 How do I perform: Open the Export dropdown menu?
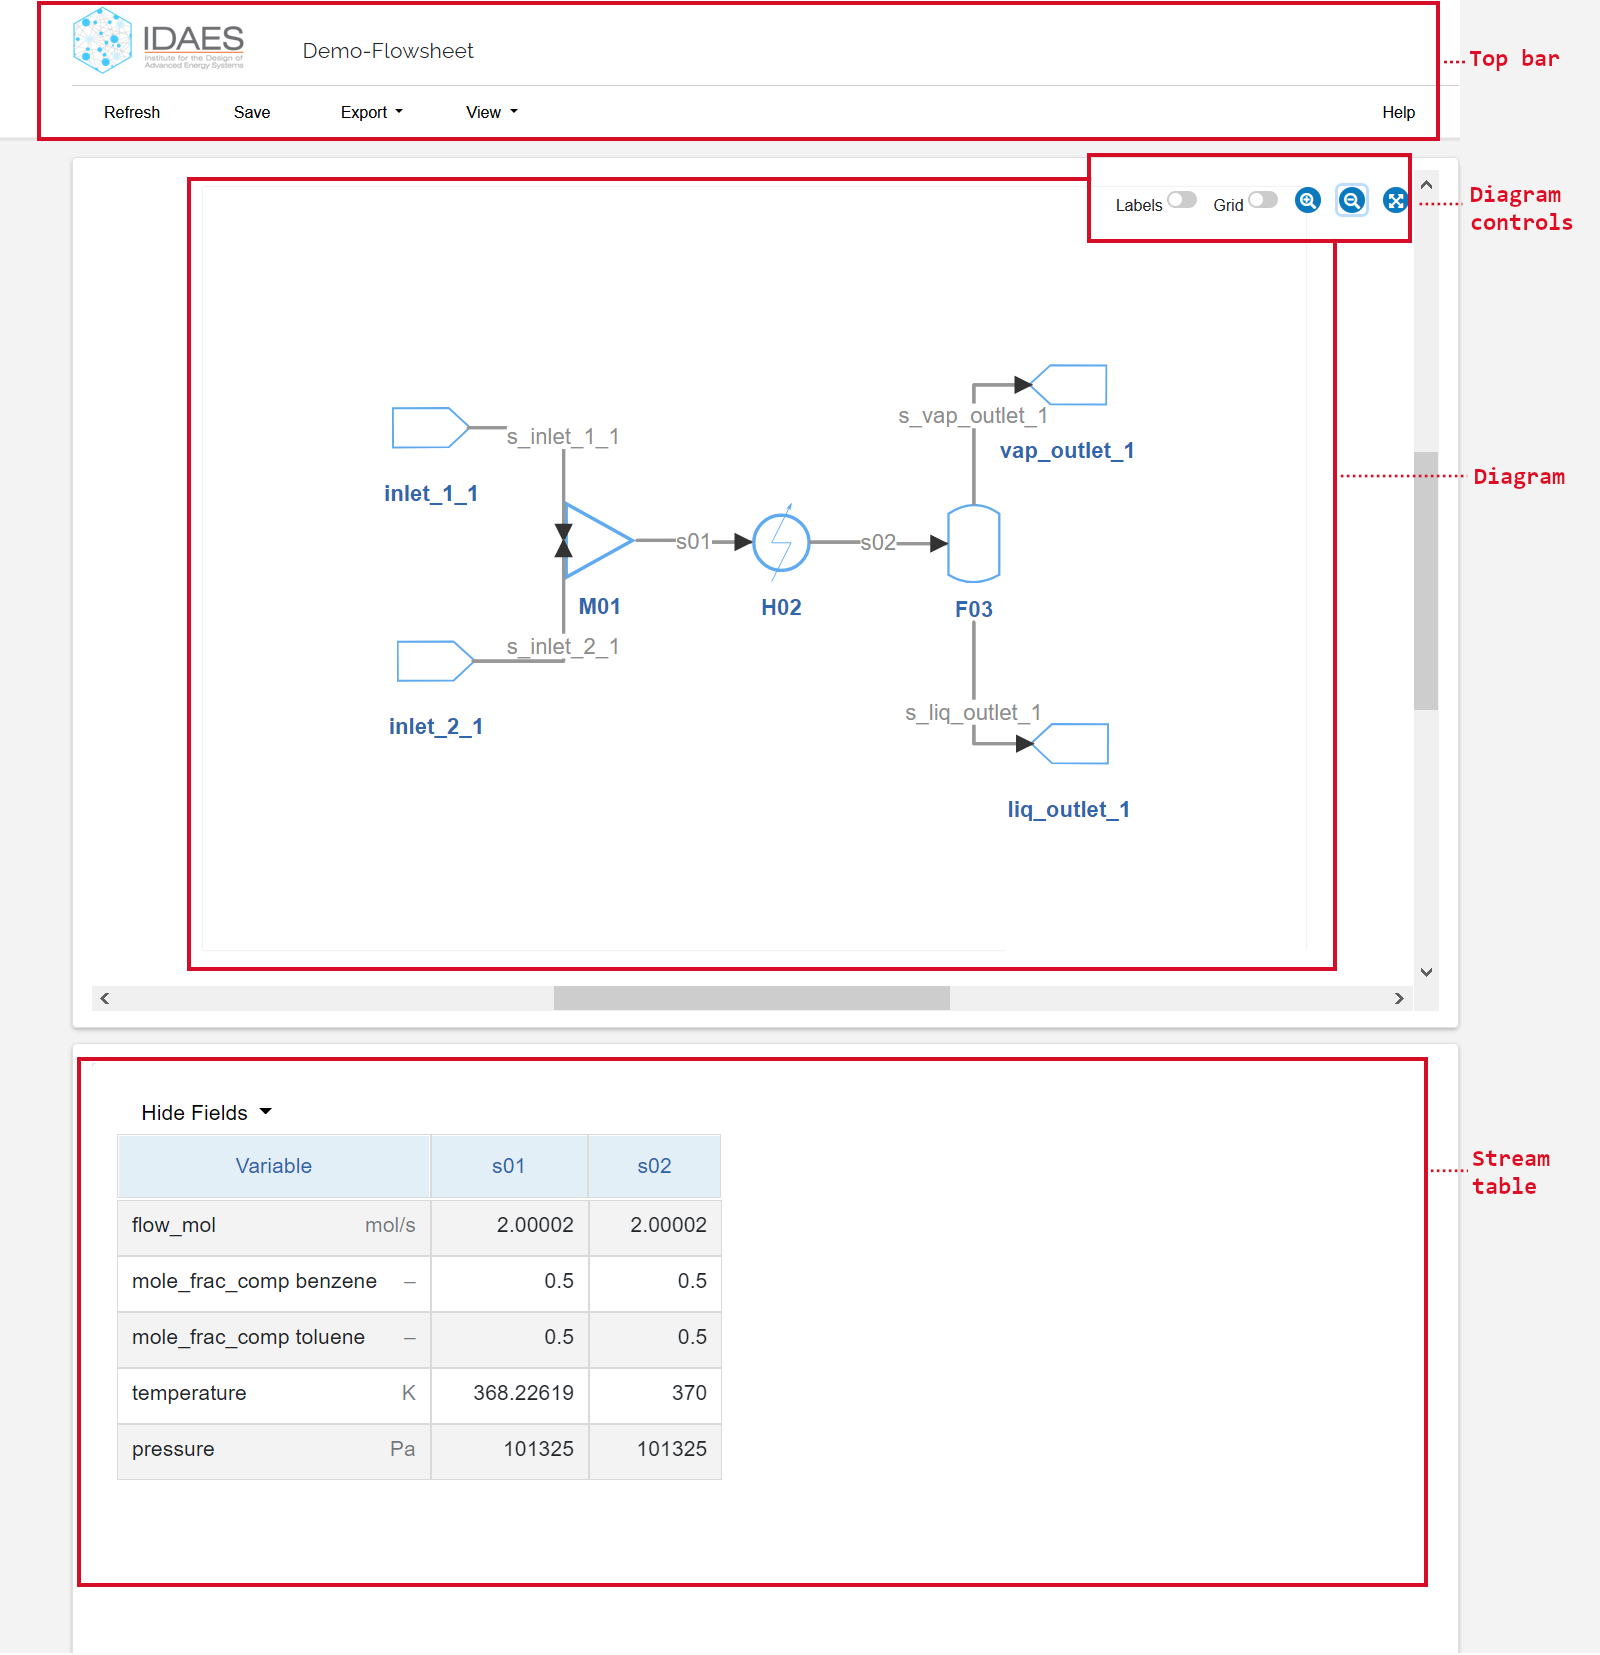tap(371, 112)
